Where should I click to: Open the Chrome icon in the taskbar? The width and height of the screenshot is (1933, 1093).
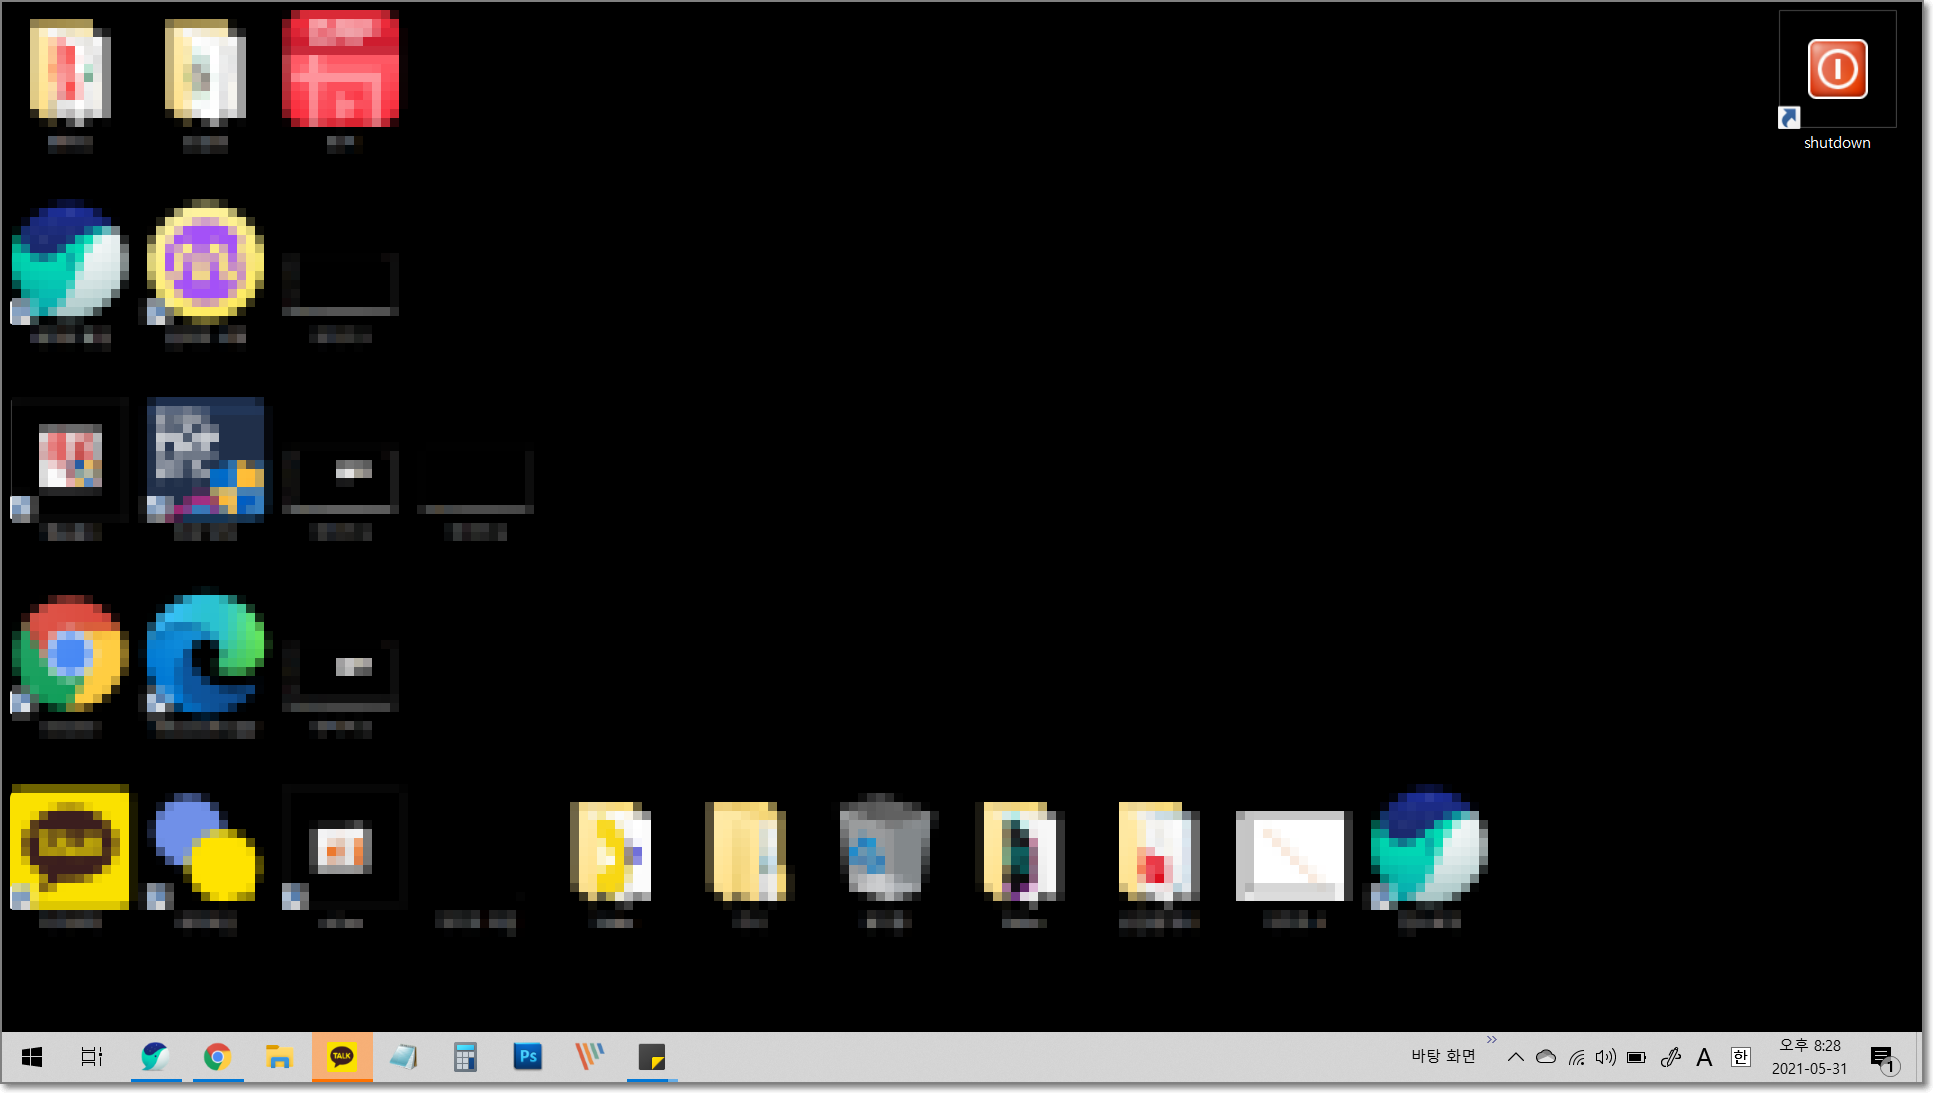217,1057
